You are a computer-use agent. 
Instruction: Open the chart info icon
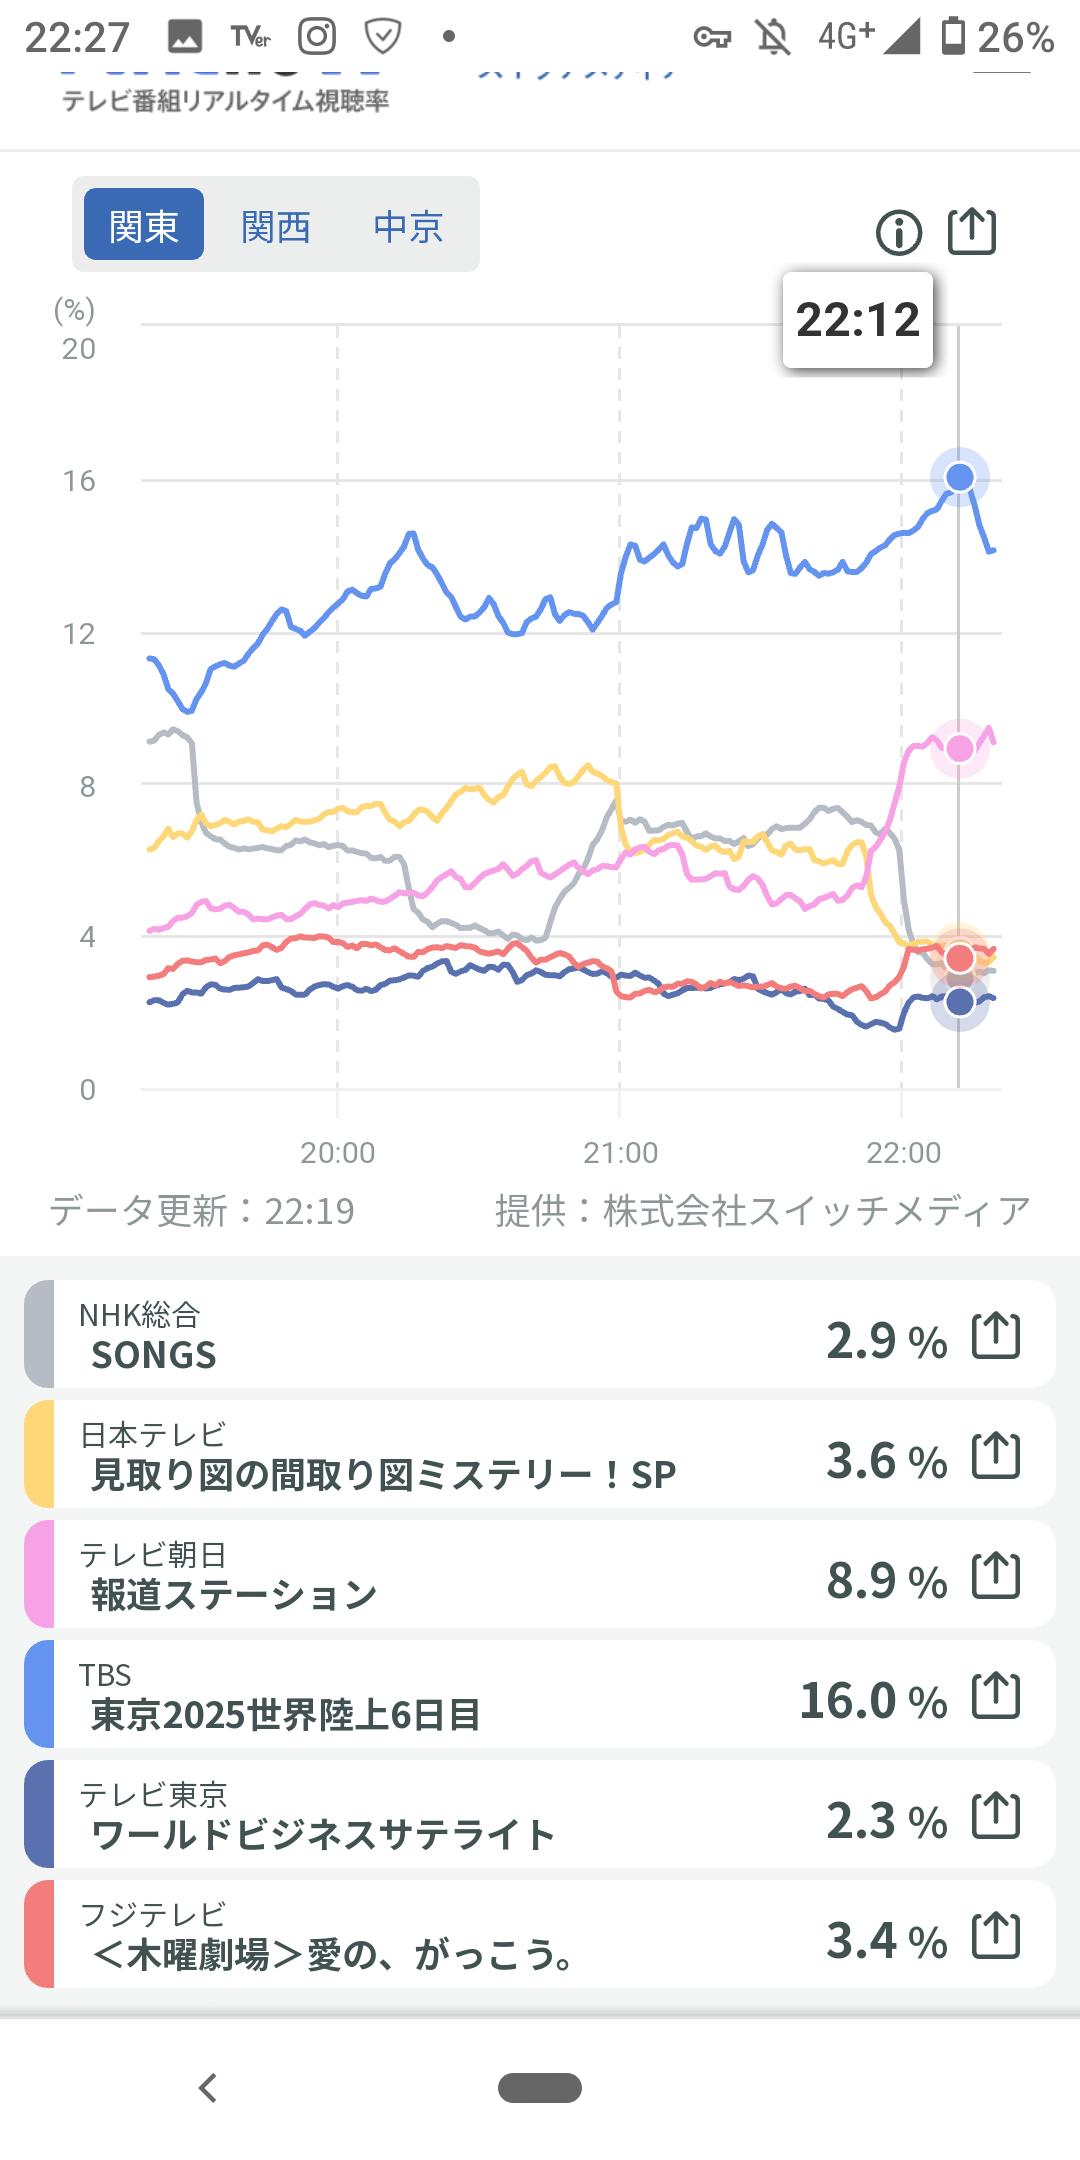click(898, 233)
